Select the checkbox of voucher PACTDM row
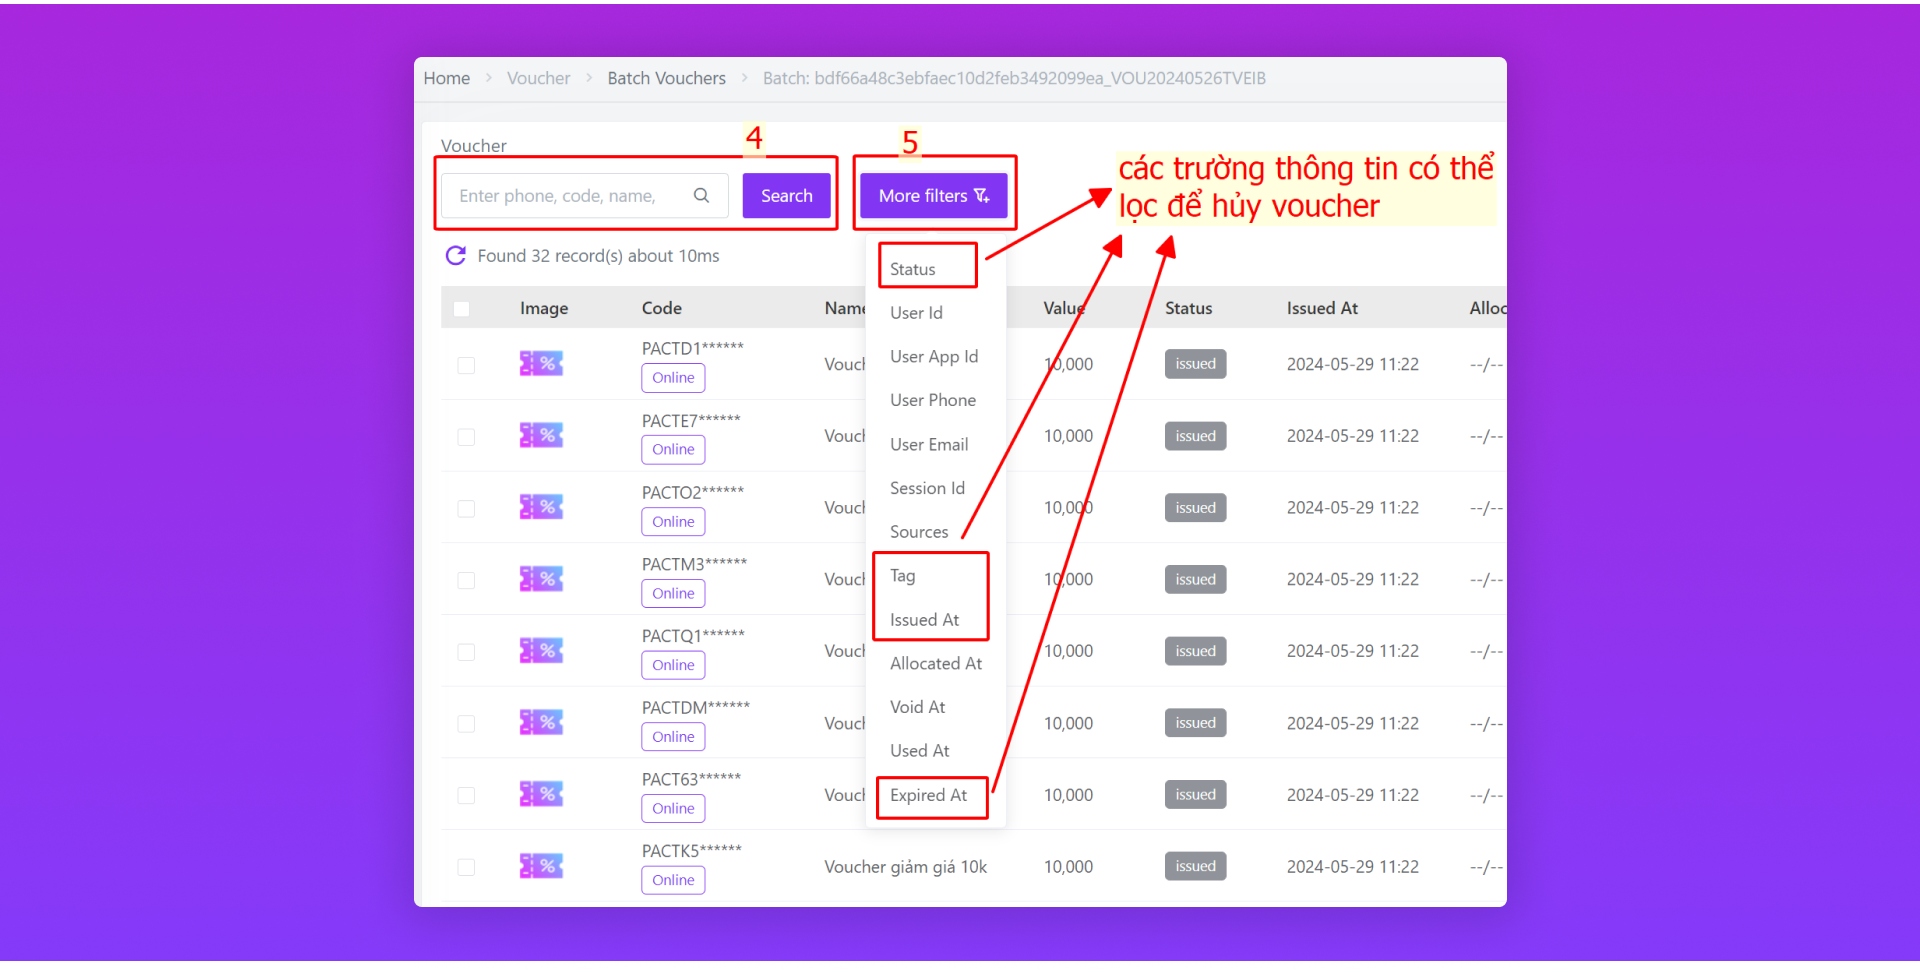 pyautogui.click(x=466, y=724)
